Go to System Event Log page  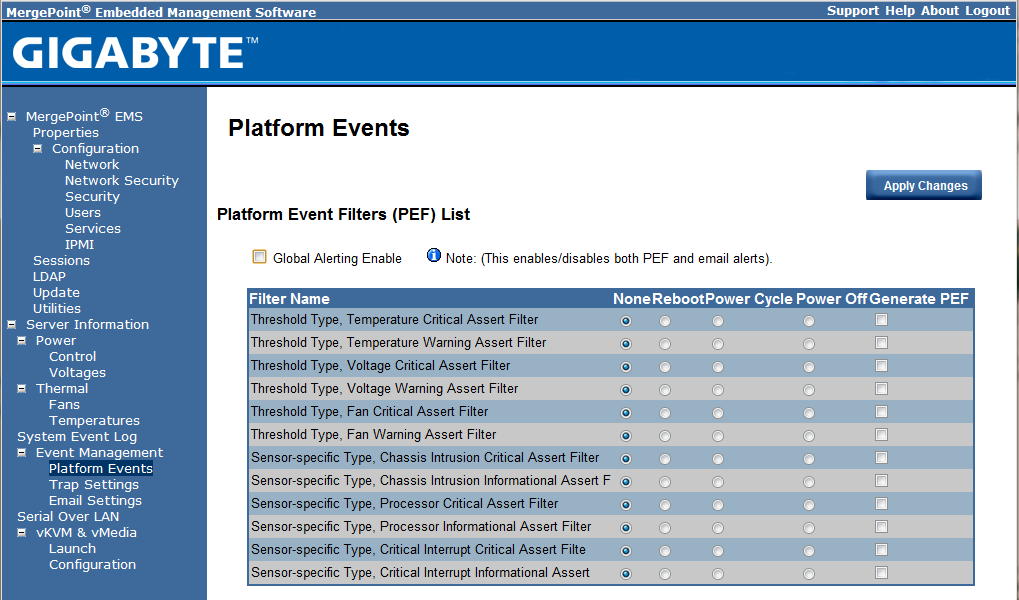(x=77, y=436)
